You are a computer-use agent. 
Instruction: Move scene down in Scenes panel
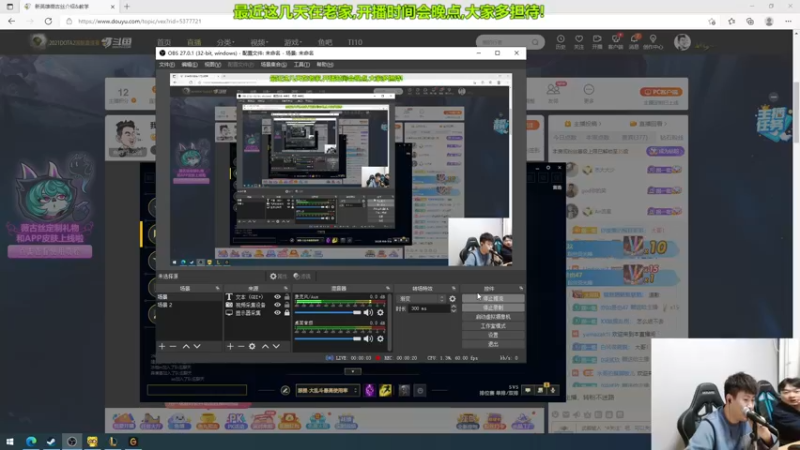point(197,346)
